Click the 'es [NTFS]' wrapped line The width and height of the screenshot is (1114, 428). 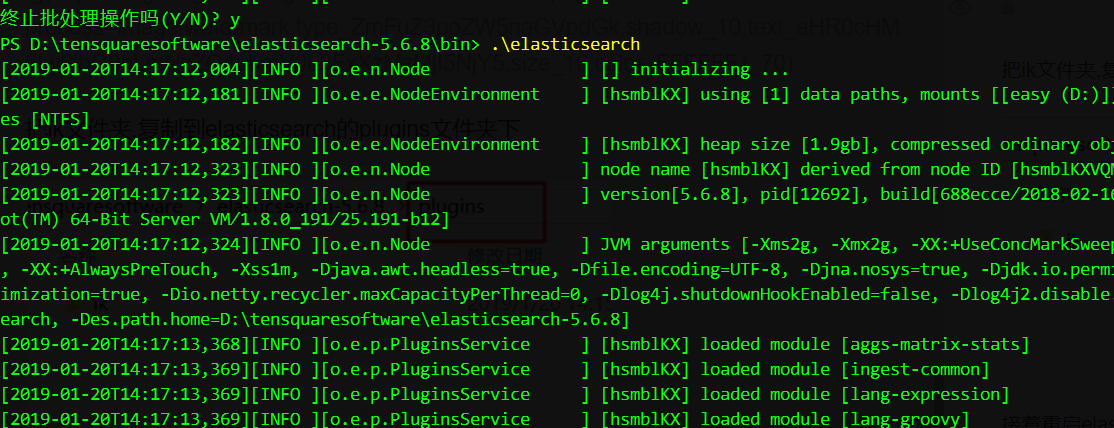45,119
